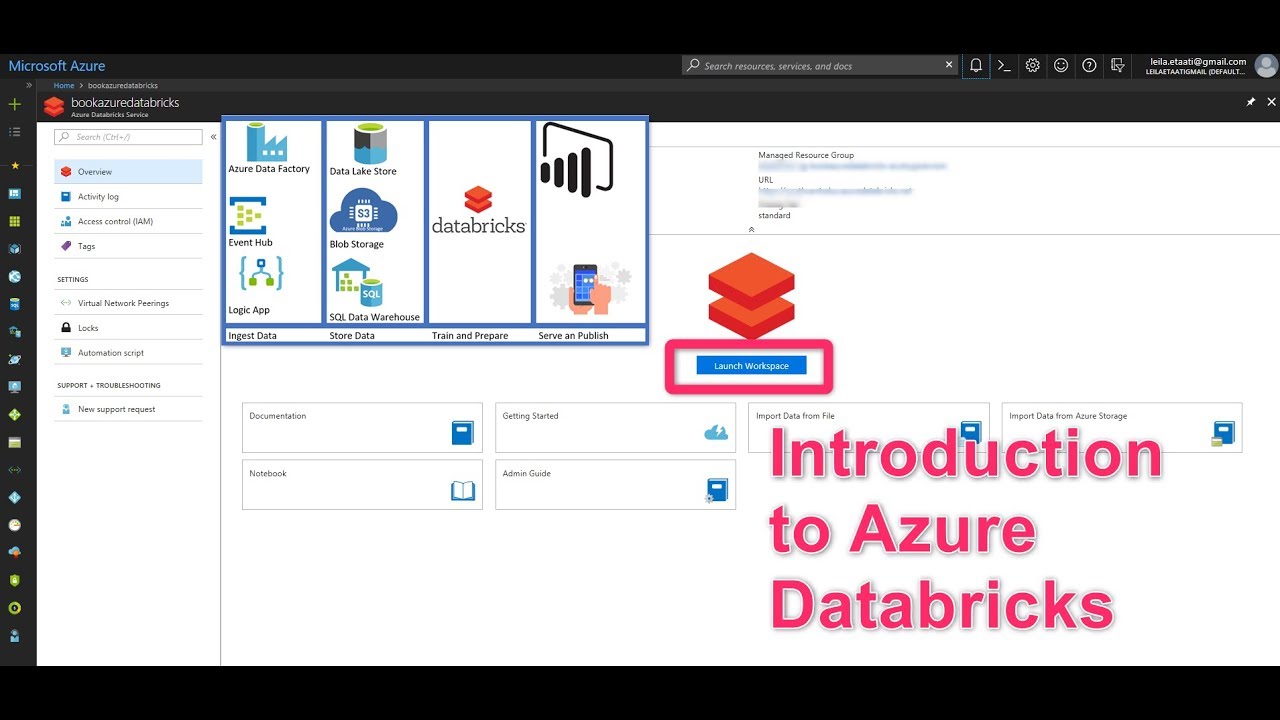Open the Notifications bell icon
This screenshot has height=720, width=1280.
[976, 65]
